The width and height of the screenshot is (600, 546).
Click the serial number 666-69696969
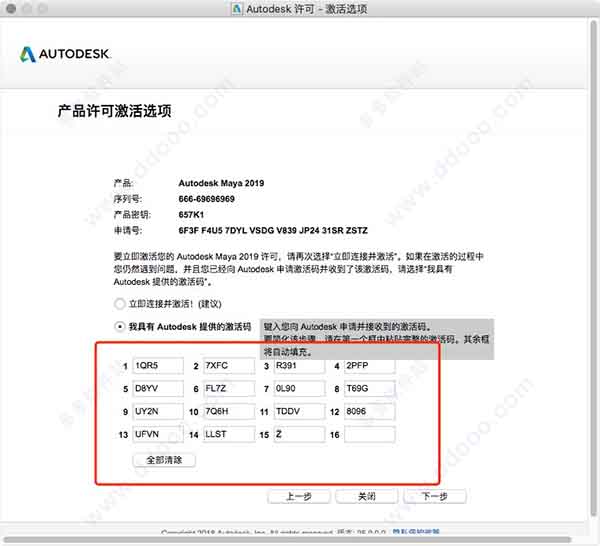pyautogui.click(x=207, y=199)
